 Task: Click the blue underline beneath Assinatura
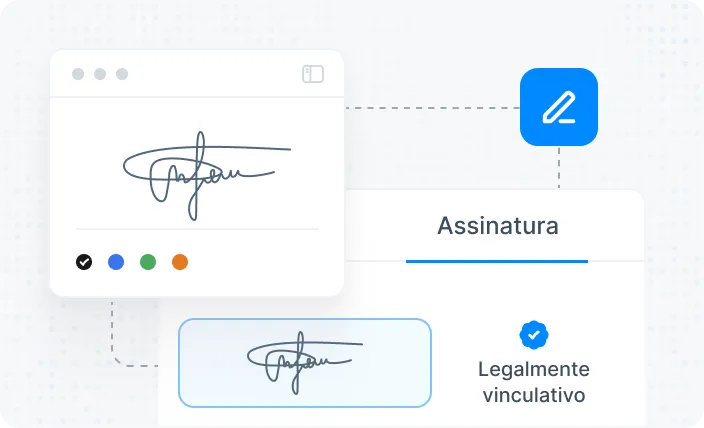[497, 261]
